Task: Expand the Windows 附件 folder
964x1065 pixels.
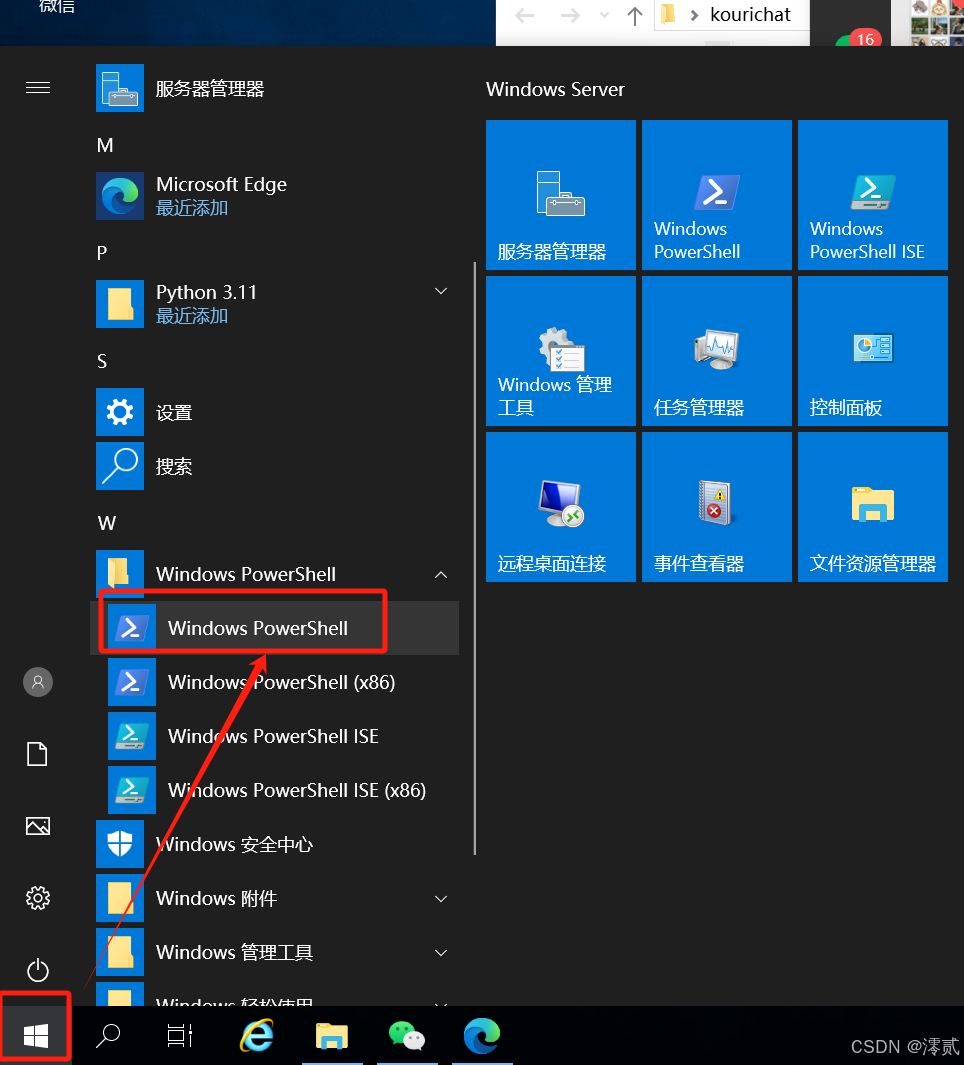Action: pyautogui.click(x=441, y=899)
